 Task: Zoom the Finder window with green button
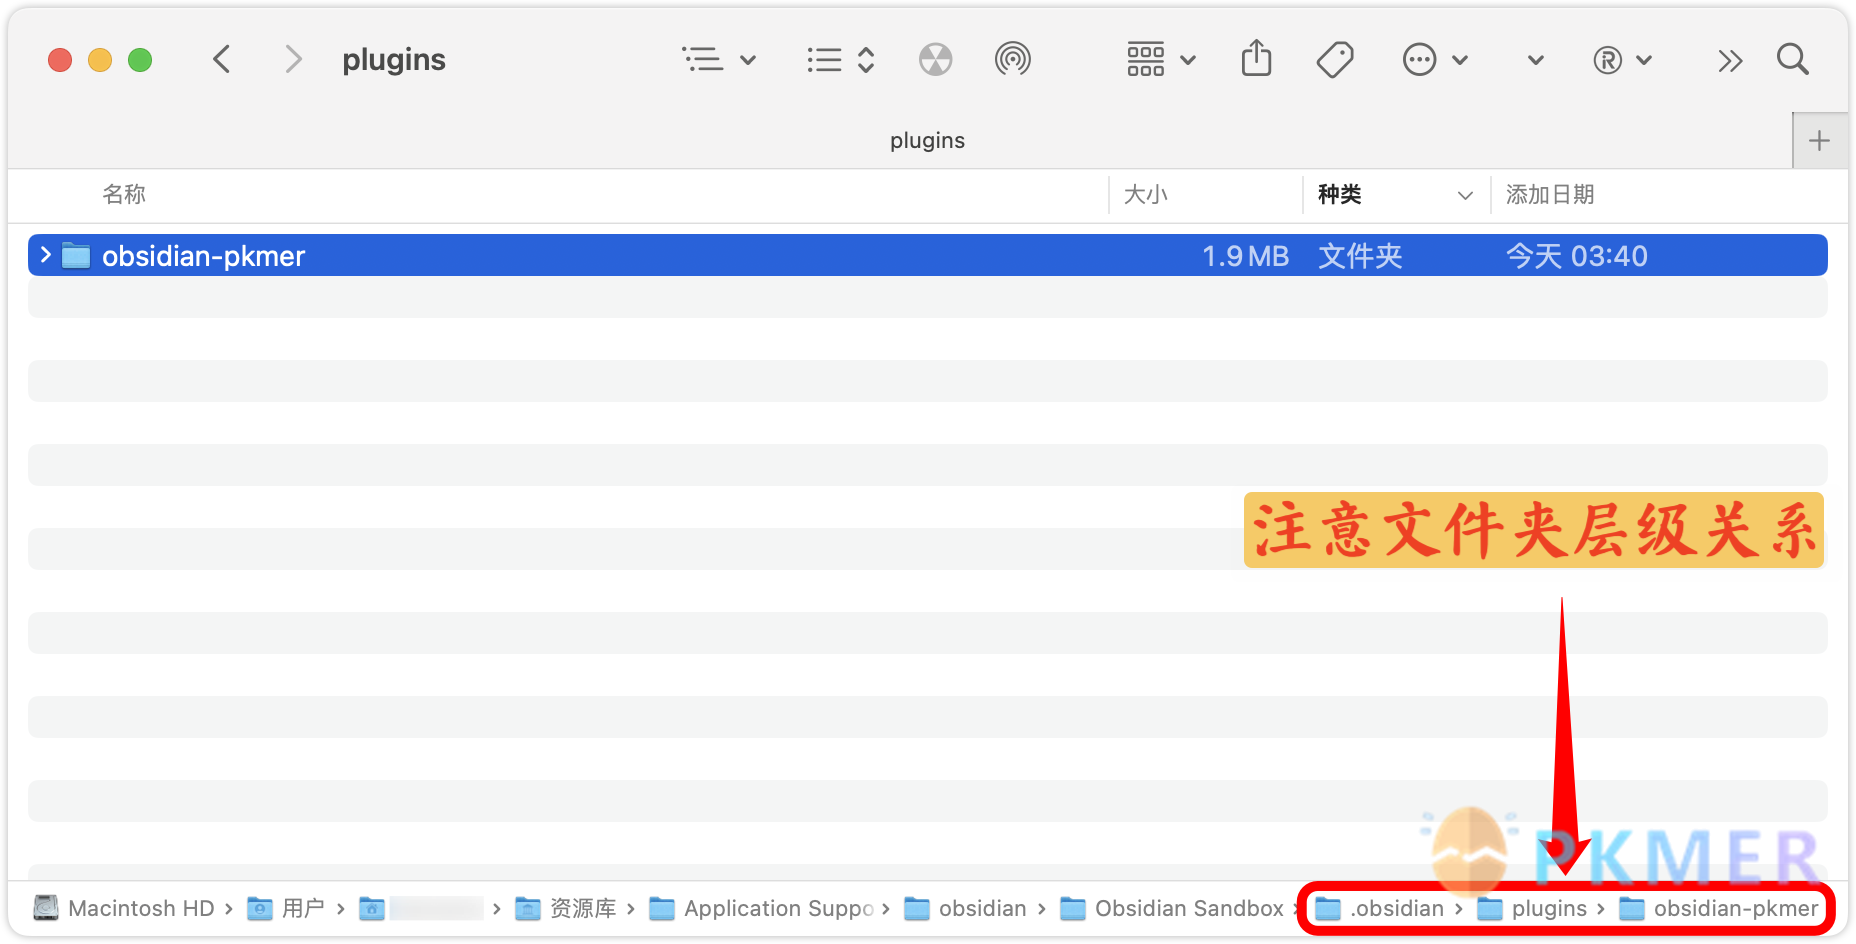coord(140,60)
